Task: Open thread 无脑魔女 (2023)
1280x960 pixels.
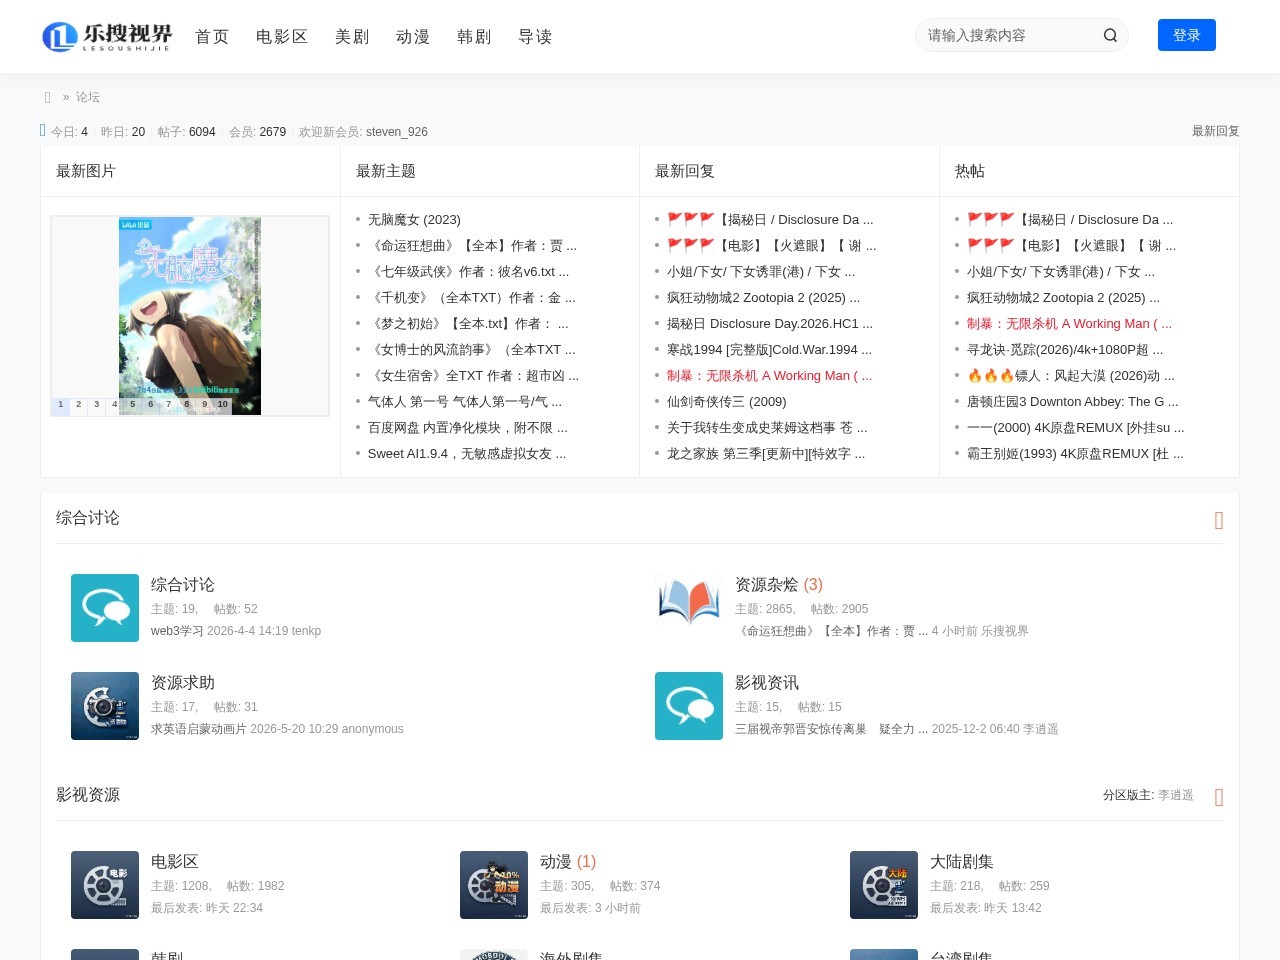Action: pos(414,219)
